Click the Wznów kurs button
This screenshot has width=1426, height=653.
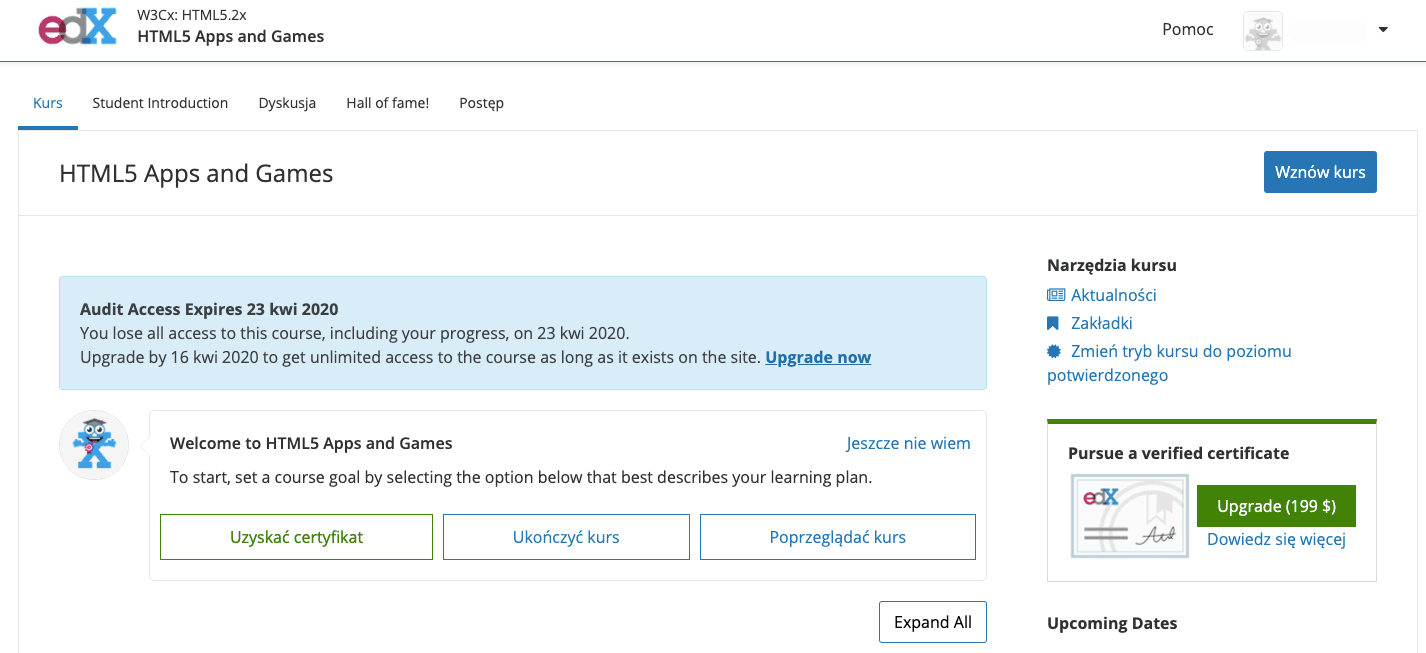click(x=1320, y=172)
